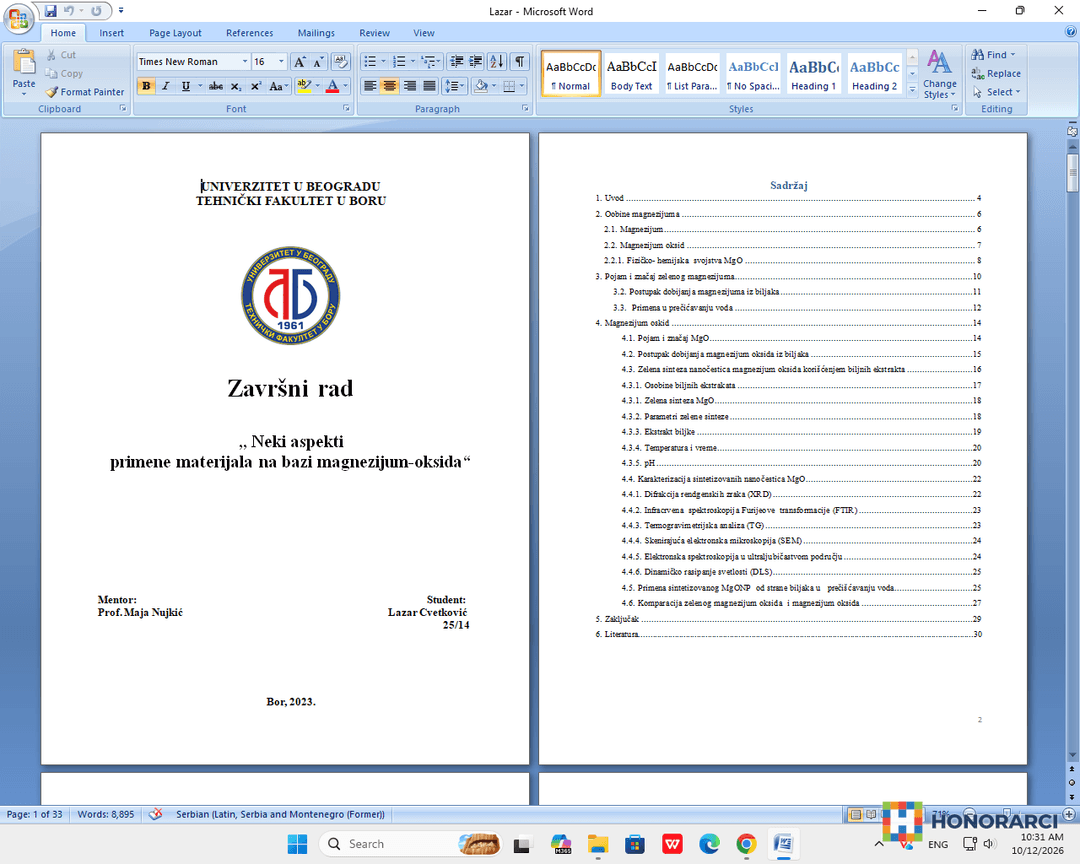The width and height of the screenshot is (1080, 864).
Task: Open Change Styles dropdown
Action: click(x=939, y=74)
